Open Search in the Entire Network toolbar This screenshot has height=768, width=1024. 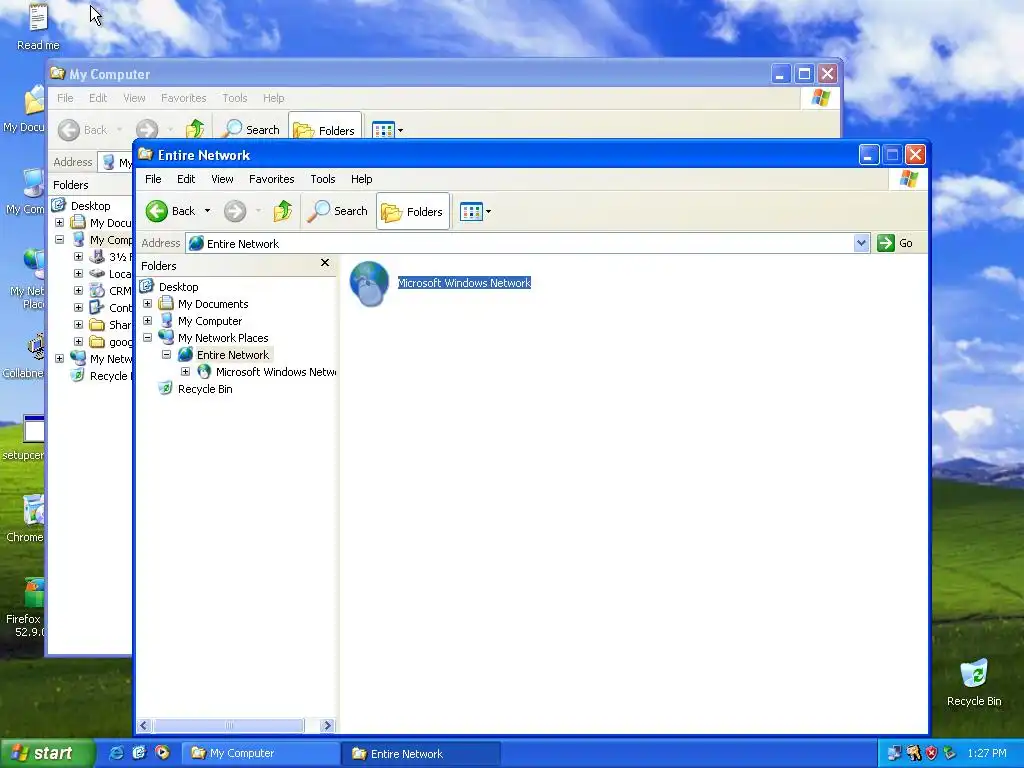[x=338, y=211]
